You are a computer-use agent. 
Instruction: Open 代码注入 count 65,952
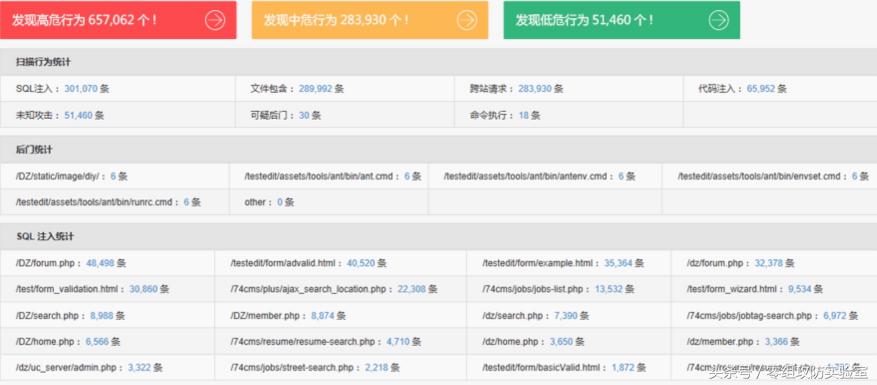(x=761, y=88)
